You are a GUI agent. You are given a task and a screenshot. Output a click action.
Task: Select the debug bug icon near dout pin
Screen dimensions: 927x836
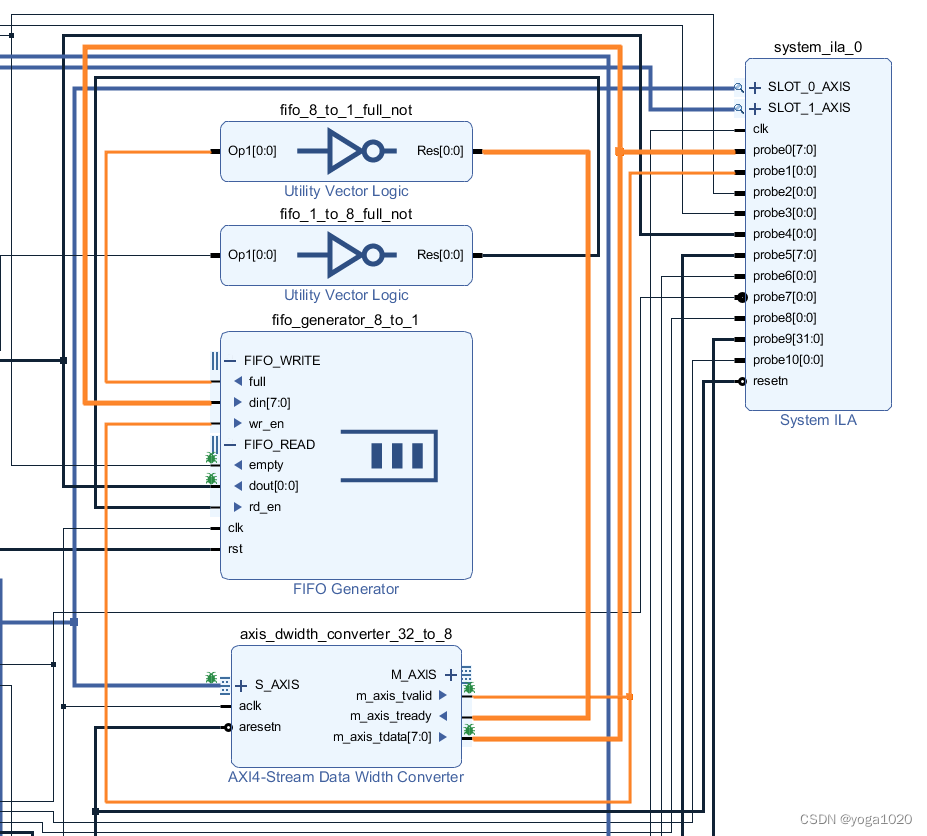tap(211, 478)
